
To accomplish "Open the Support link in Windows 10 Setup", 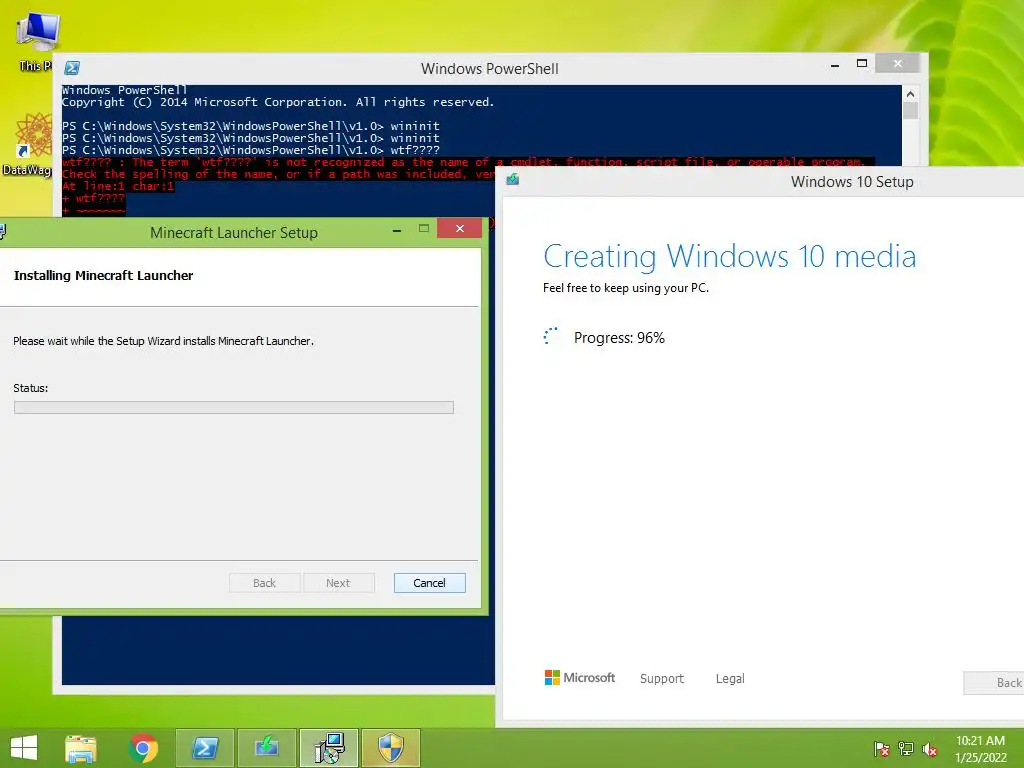I will (x=662, y=679).
